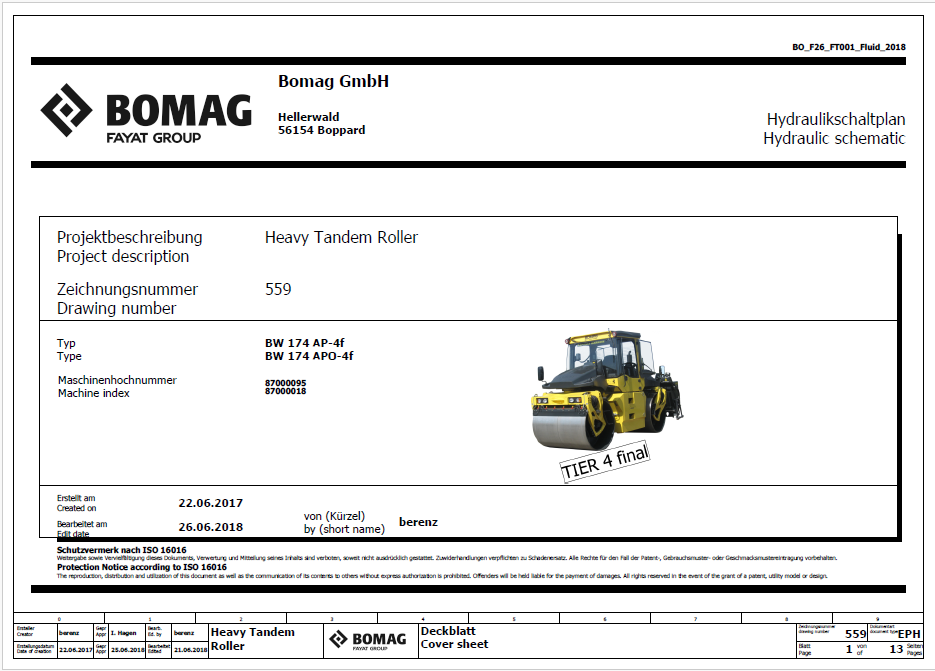Click document code 'BO_F26_FT001_Fluid_2018'
The height and width of the screenshot is (671, 935).
coord(849,47)
